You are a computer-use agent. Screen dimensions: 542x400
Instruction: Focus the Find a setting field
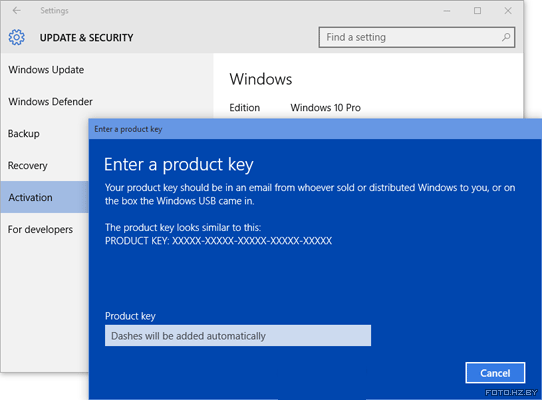[x=417, y=37]
